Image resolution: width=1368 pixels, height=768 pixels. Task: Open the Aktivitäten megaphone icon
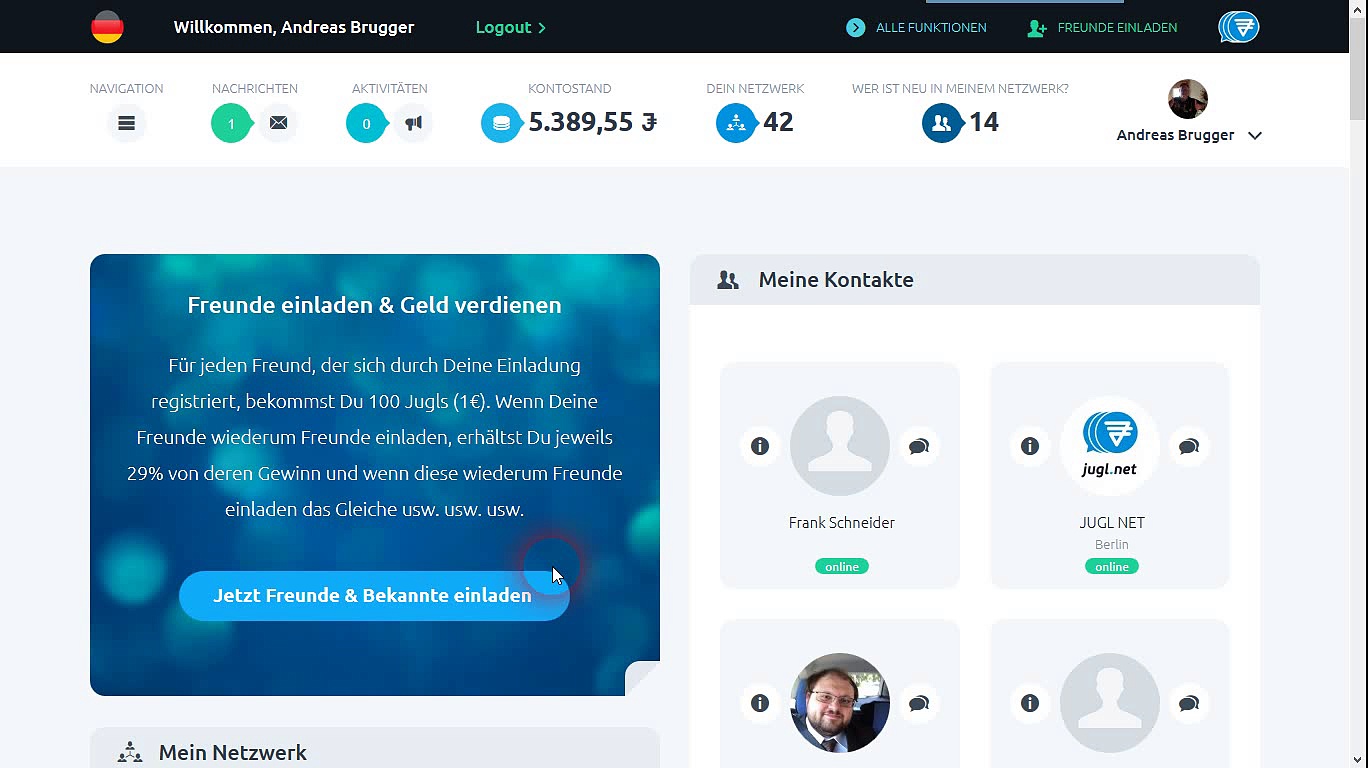click(413, 123)
